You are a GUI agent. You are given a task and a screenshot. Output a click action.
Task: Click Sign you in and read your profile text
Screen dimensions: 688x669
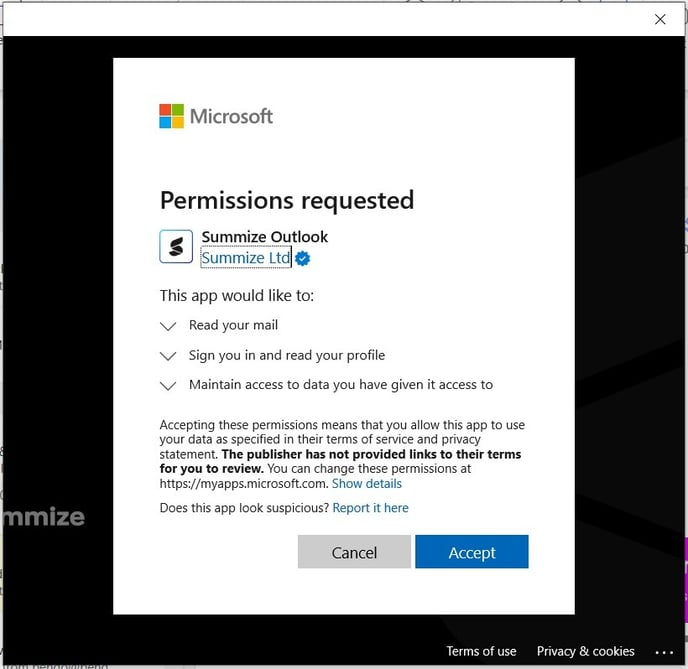(286, 355)
